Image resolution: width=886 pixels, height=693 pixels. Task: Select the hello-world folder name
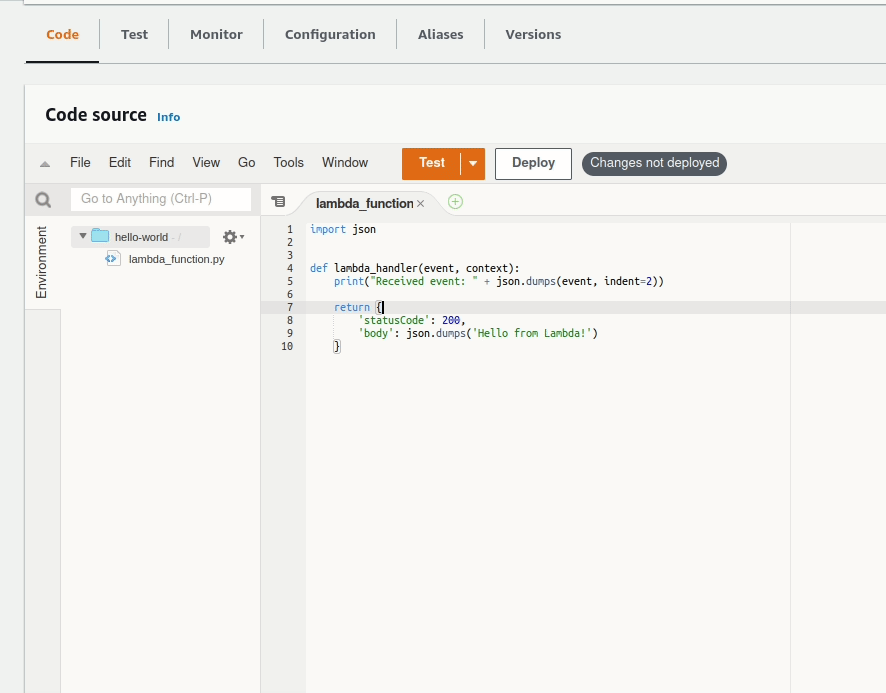click(141, 237)
